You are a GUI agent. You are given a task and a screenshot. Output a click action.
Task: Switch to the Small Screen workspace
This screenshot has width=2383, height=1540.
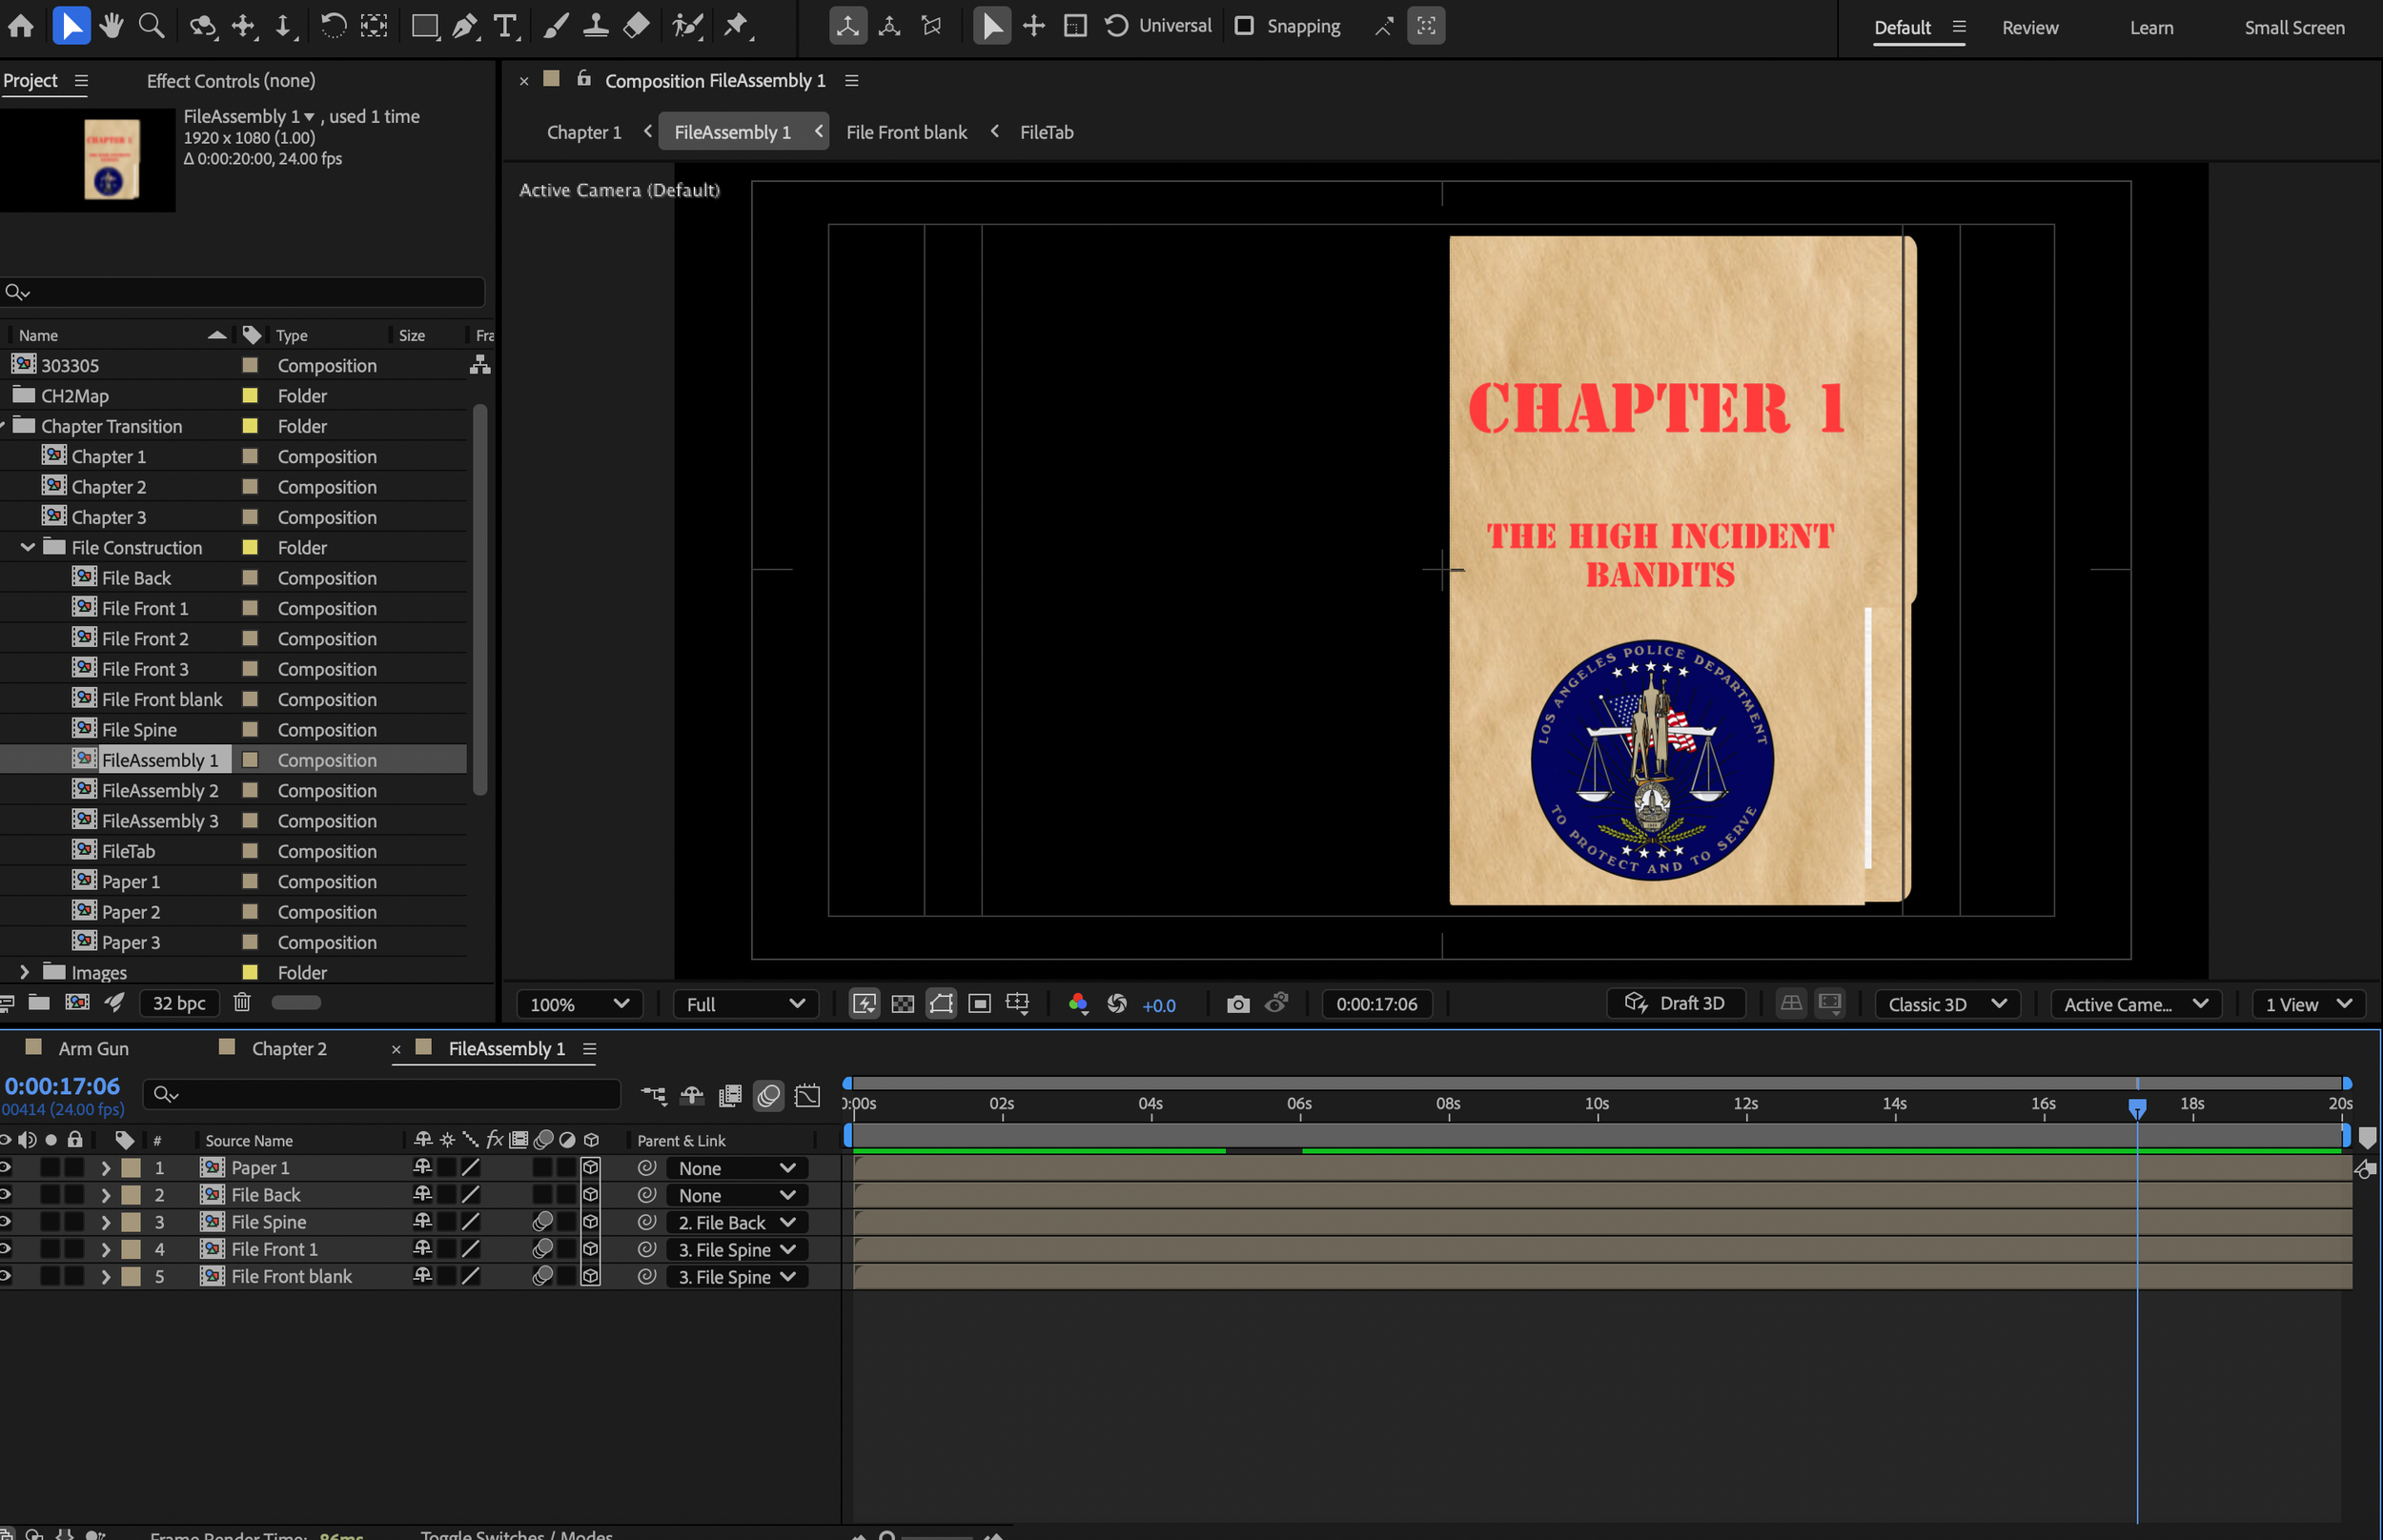coord(2294,27)
